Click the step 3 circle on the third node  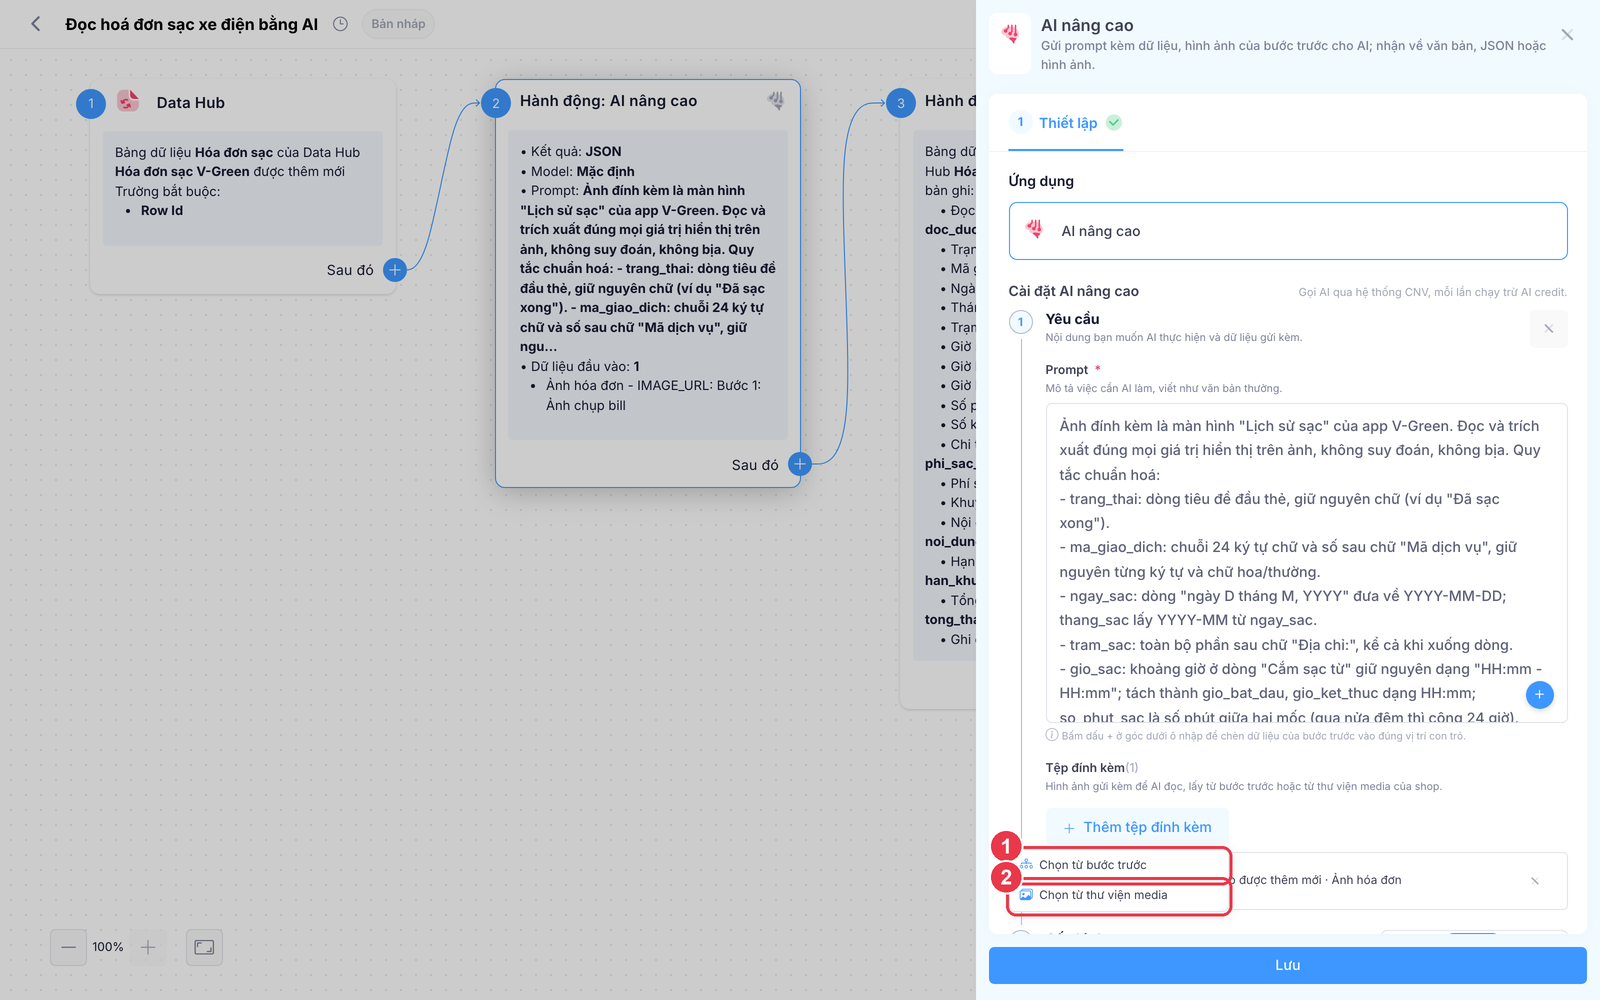click(x=901, y=103)
